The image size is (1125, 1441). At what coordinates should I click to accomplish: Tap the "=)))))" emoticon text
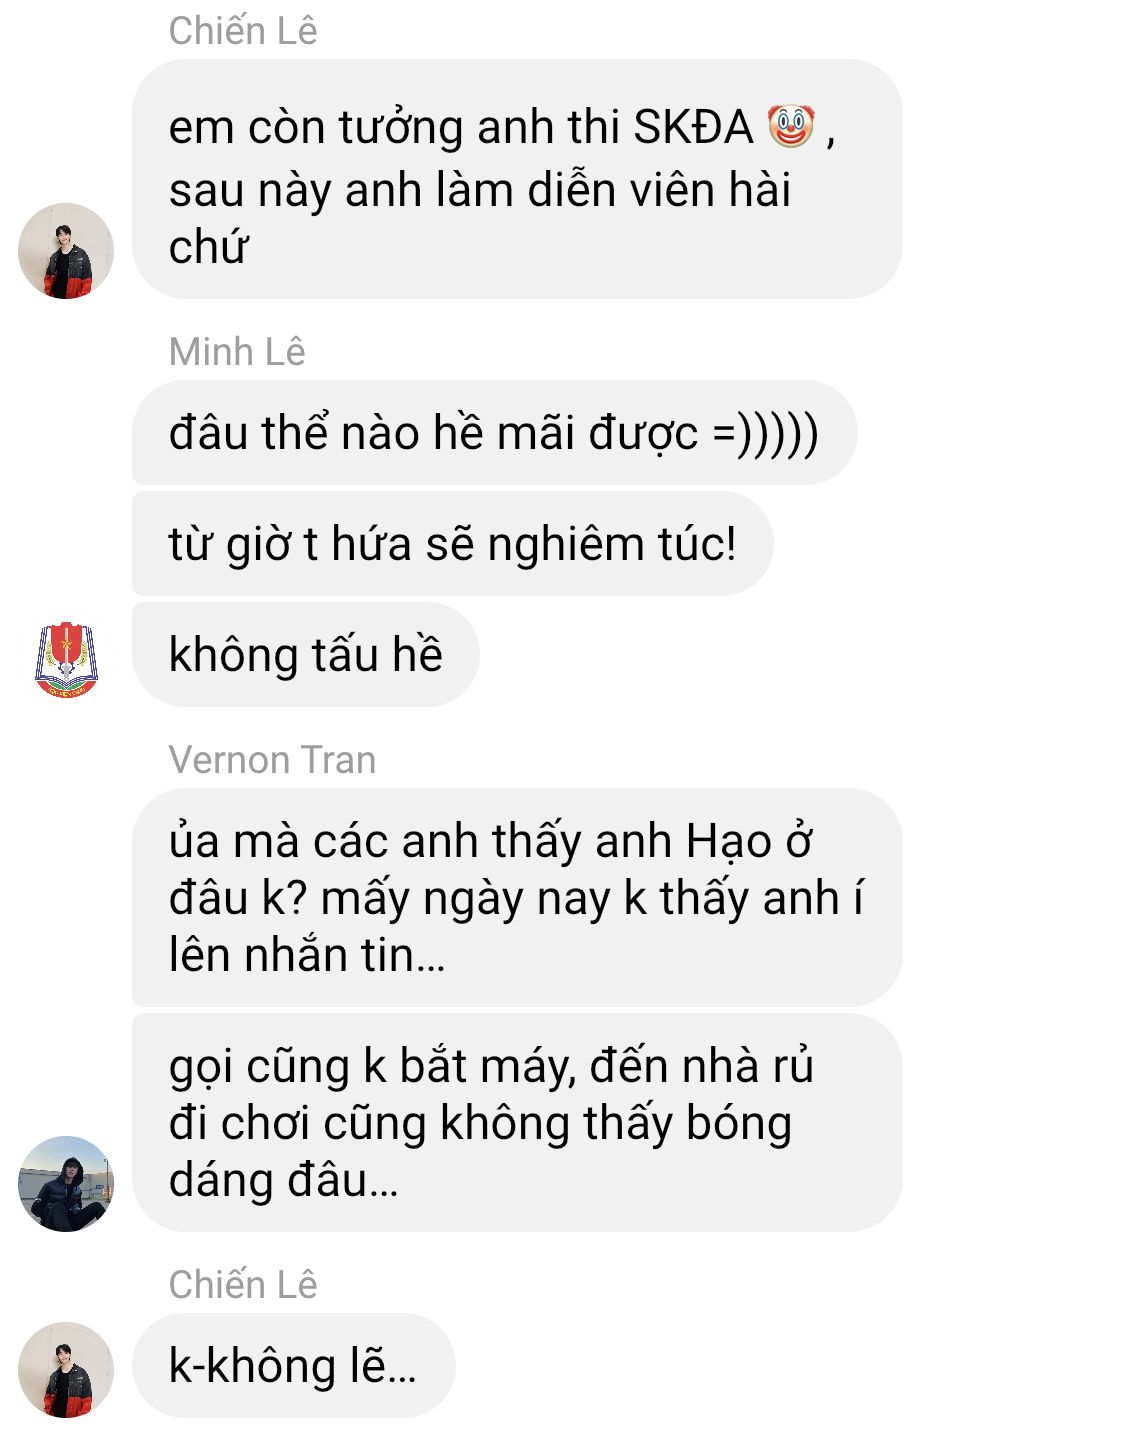point(766,434)
